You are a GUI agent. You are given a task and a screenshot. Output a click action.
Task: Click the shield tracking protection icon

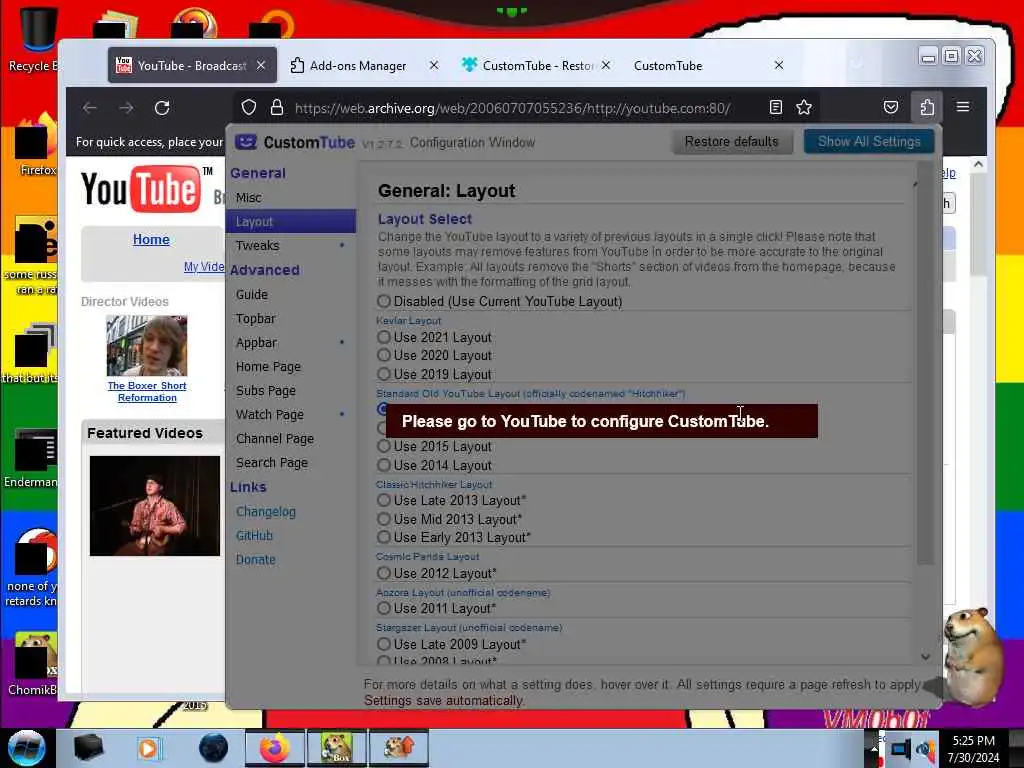coord(249,108)
